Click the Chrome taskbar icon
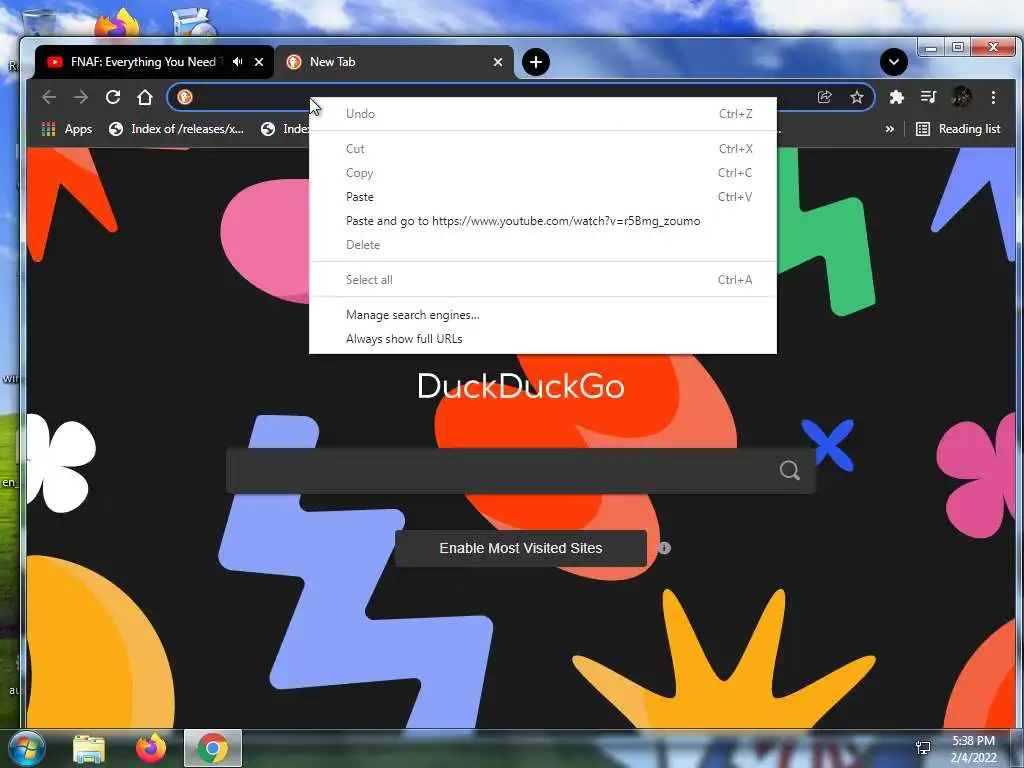1024x768 pixels. (213, 748)
